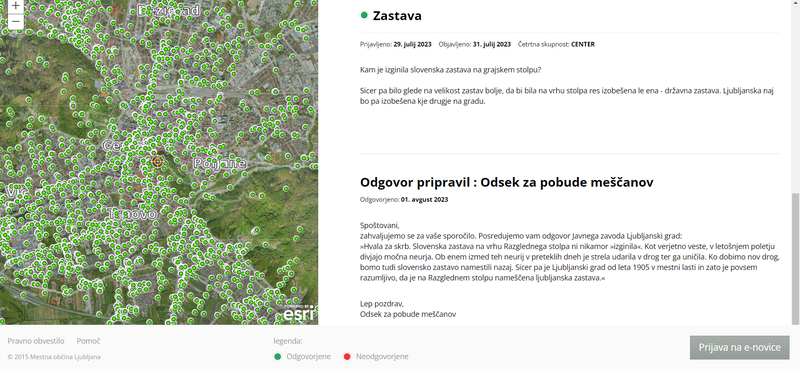Open the esri logo link
Image resolution: width=800 pixels, height=370 pixels.
pos(299,313)
